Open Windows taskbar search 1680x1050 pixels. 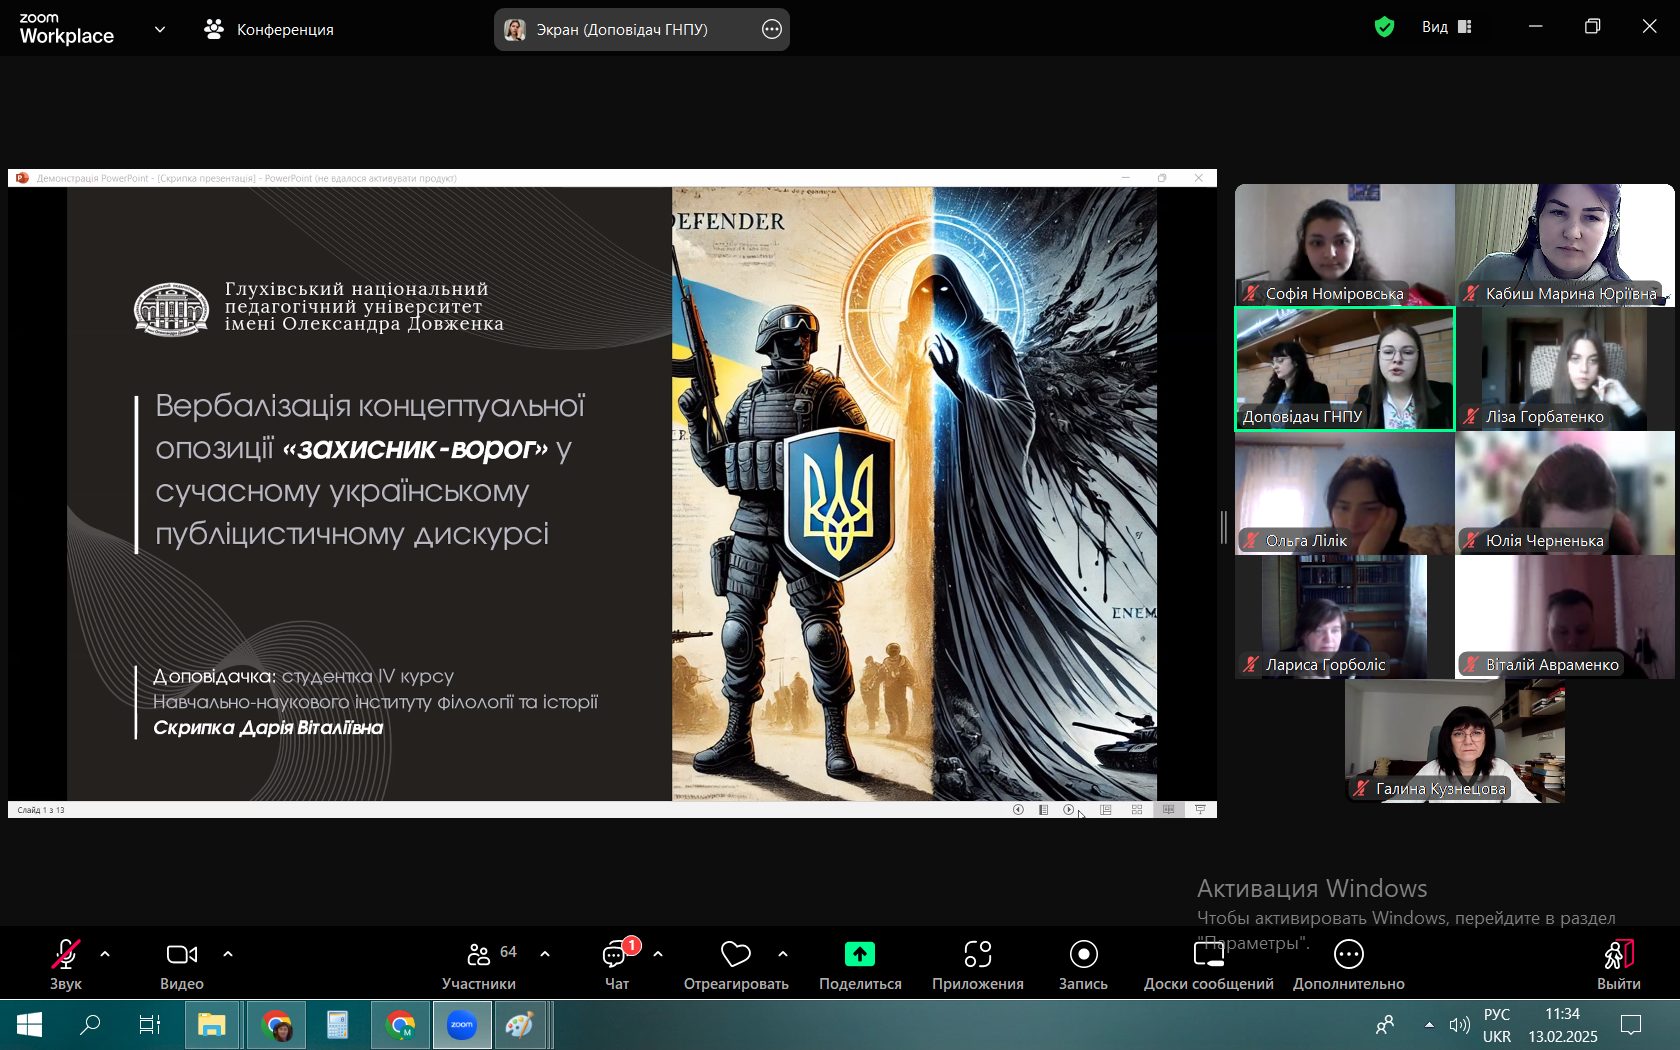[90, 1025]
